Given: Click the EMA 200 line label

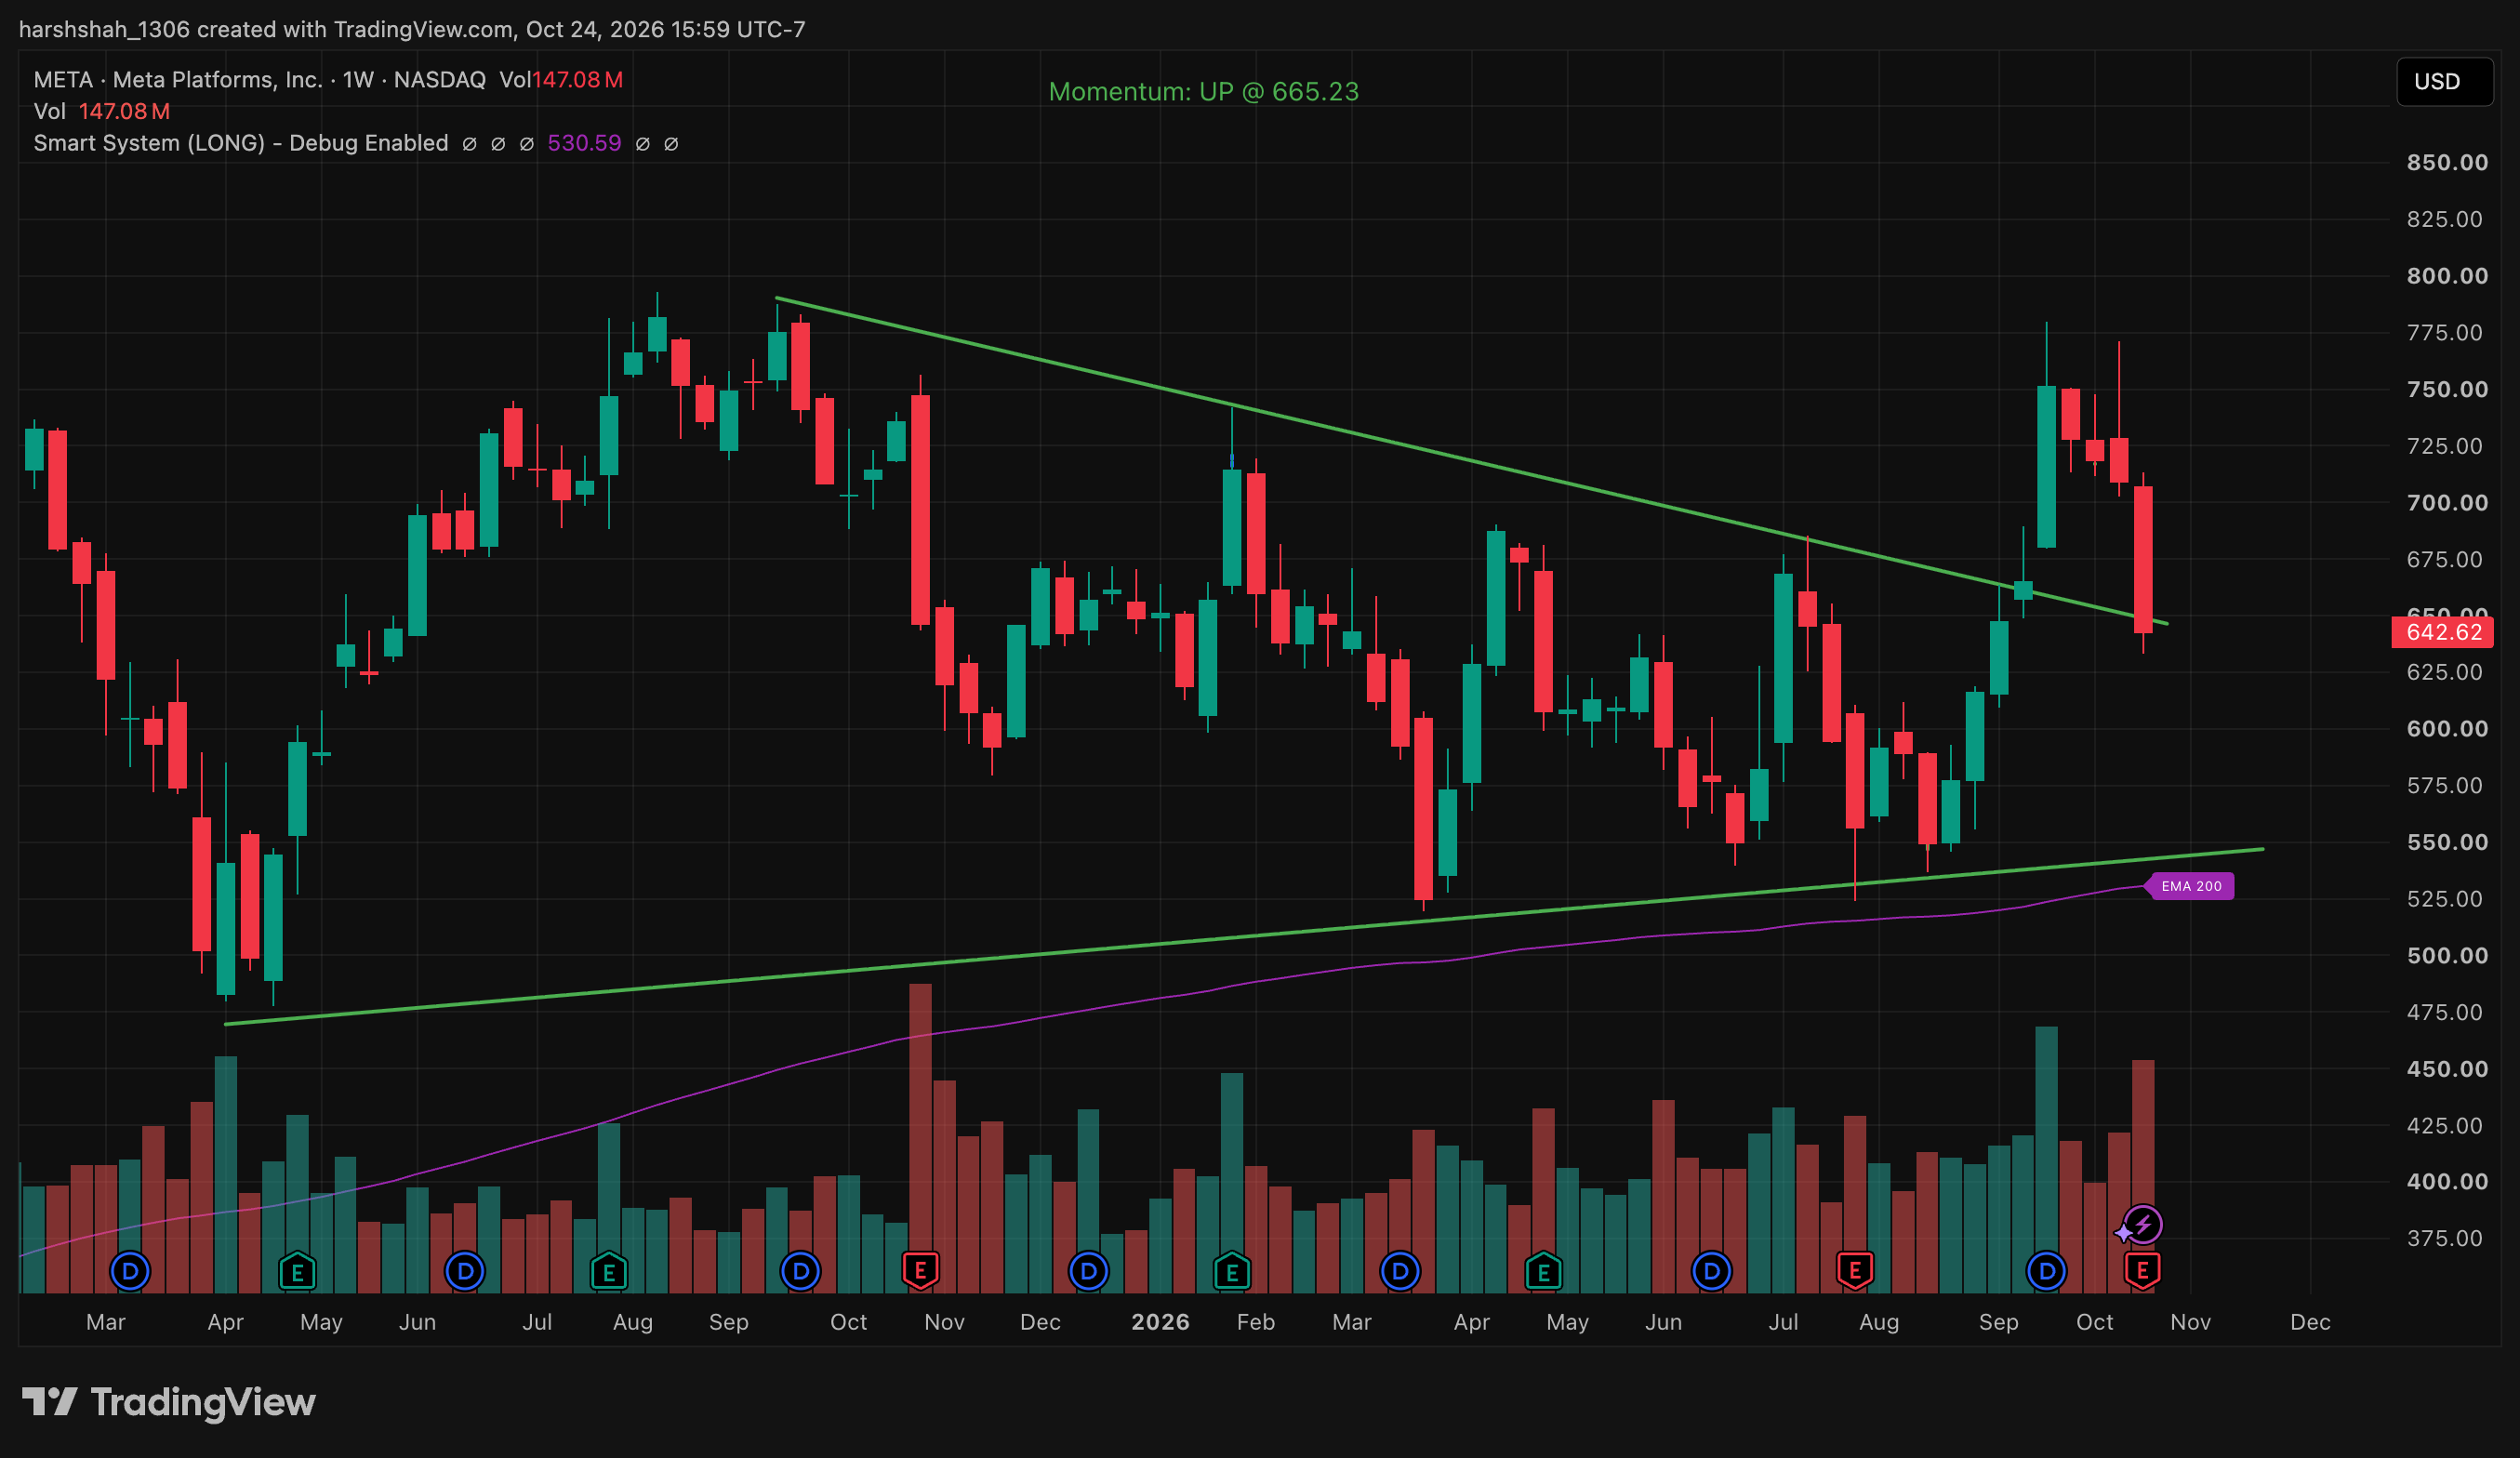Looking at the screenshot, I should [2190, 886].
